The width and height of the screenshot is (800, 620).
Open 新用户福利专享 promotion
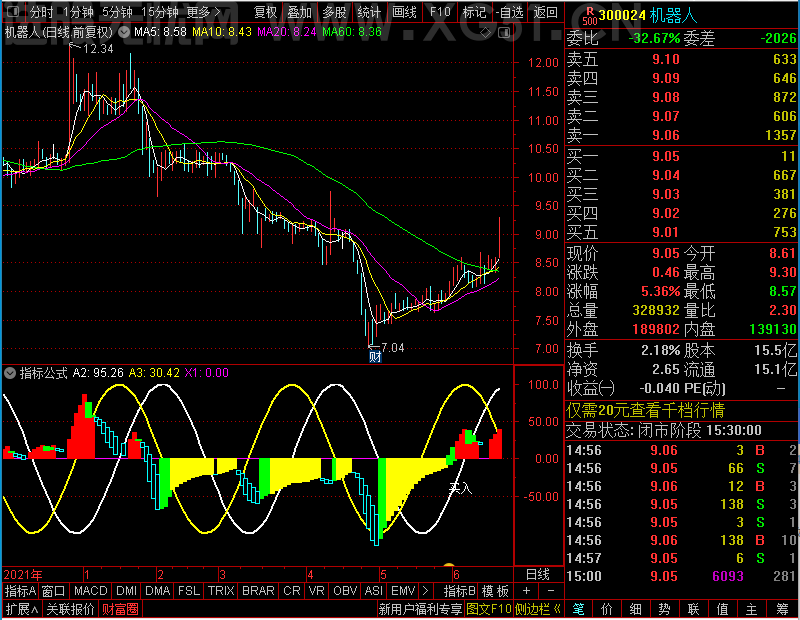[x=420, y=609]
